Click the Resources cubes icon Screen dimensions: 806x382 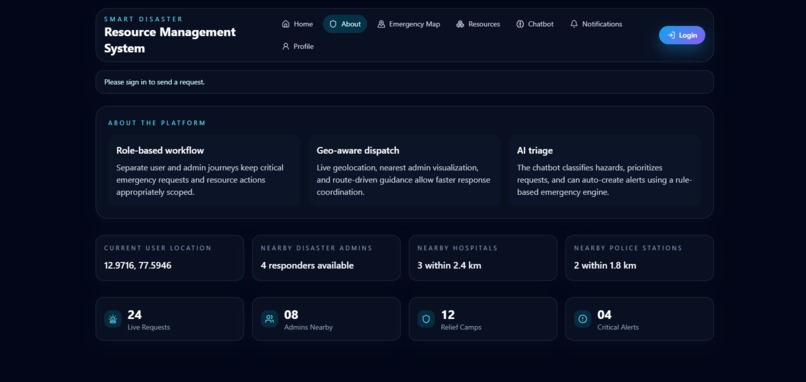(460, 24)
